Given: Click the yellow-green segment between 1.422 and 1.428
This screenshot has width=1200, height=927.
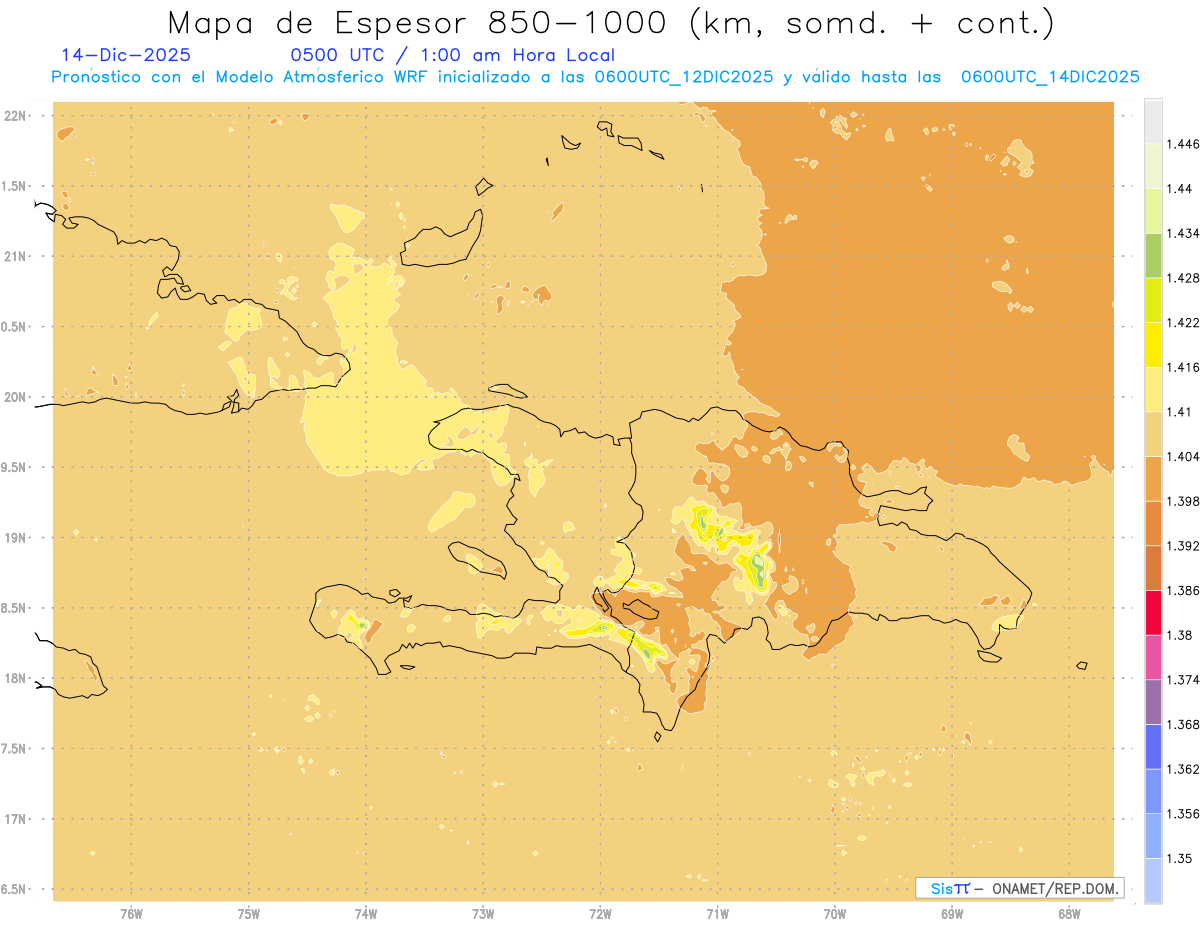Looking at the screenshot, I should tap(1153, 300).
